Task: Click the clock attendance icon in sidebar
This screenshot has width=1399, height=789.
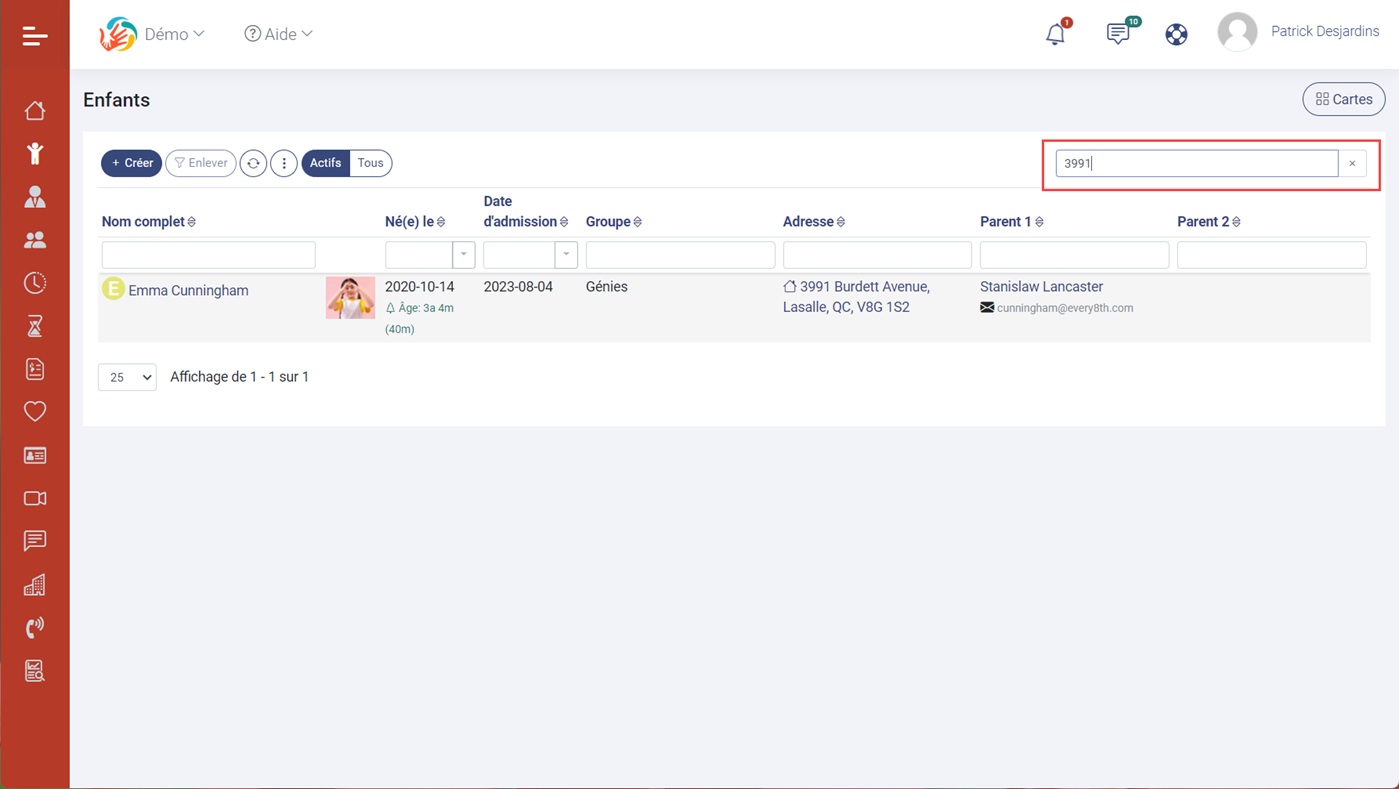Action: click(x=35, y=282)
